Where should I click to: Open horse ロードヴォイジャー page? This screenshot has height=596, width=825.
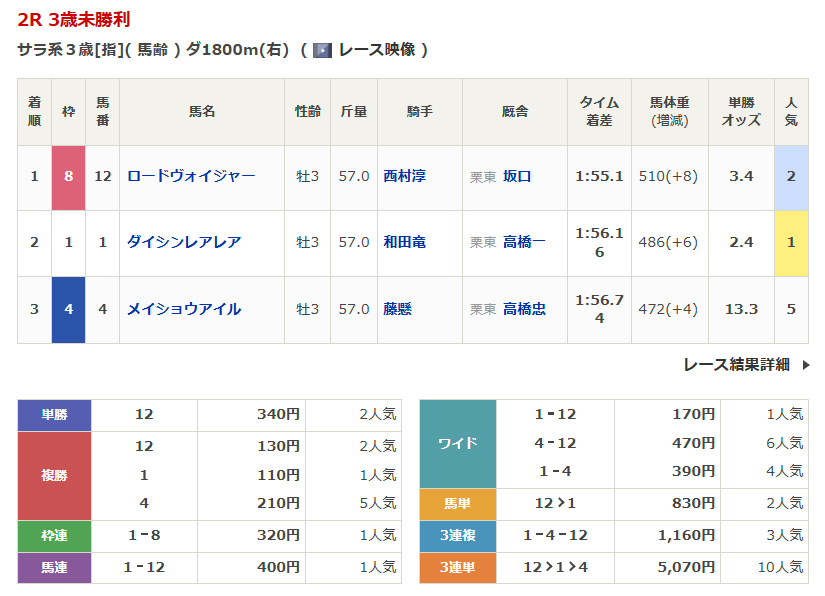click(191, 176)
